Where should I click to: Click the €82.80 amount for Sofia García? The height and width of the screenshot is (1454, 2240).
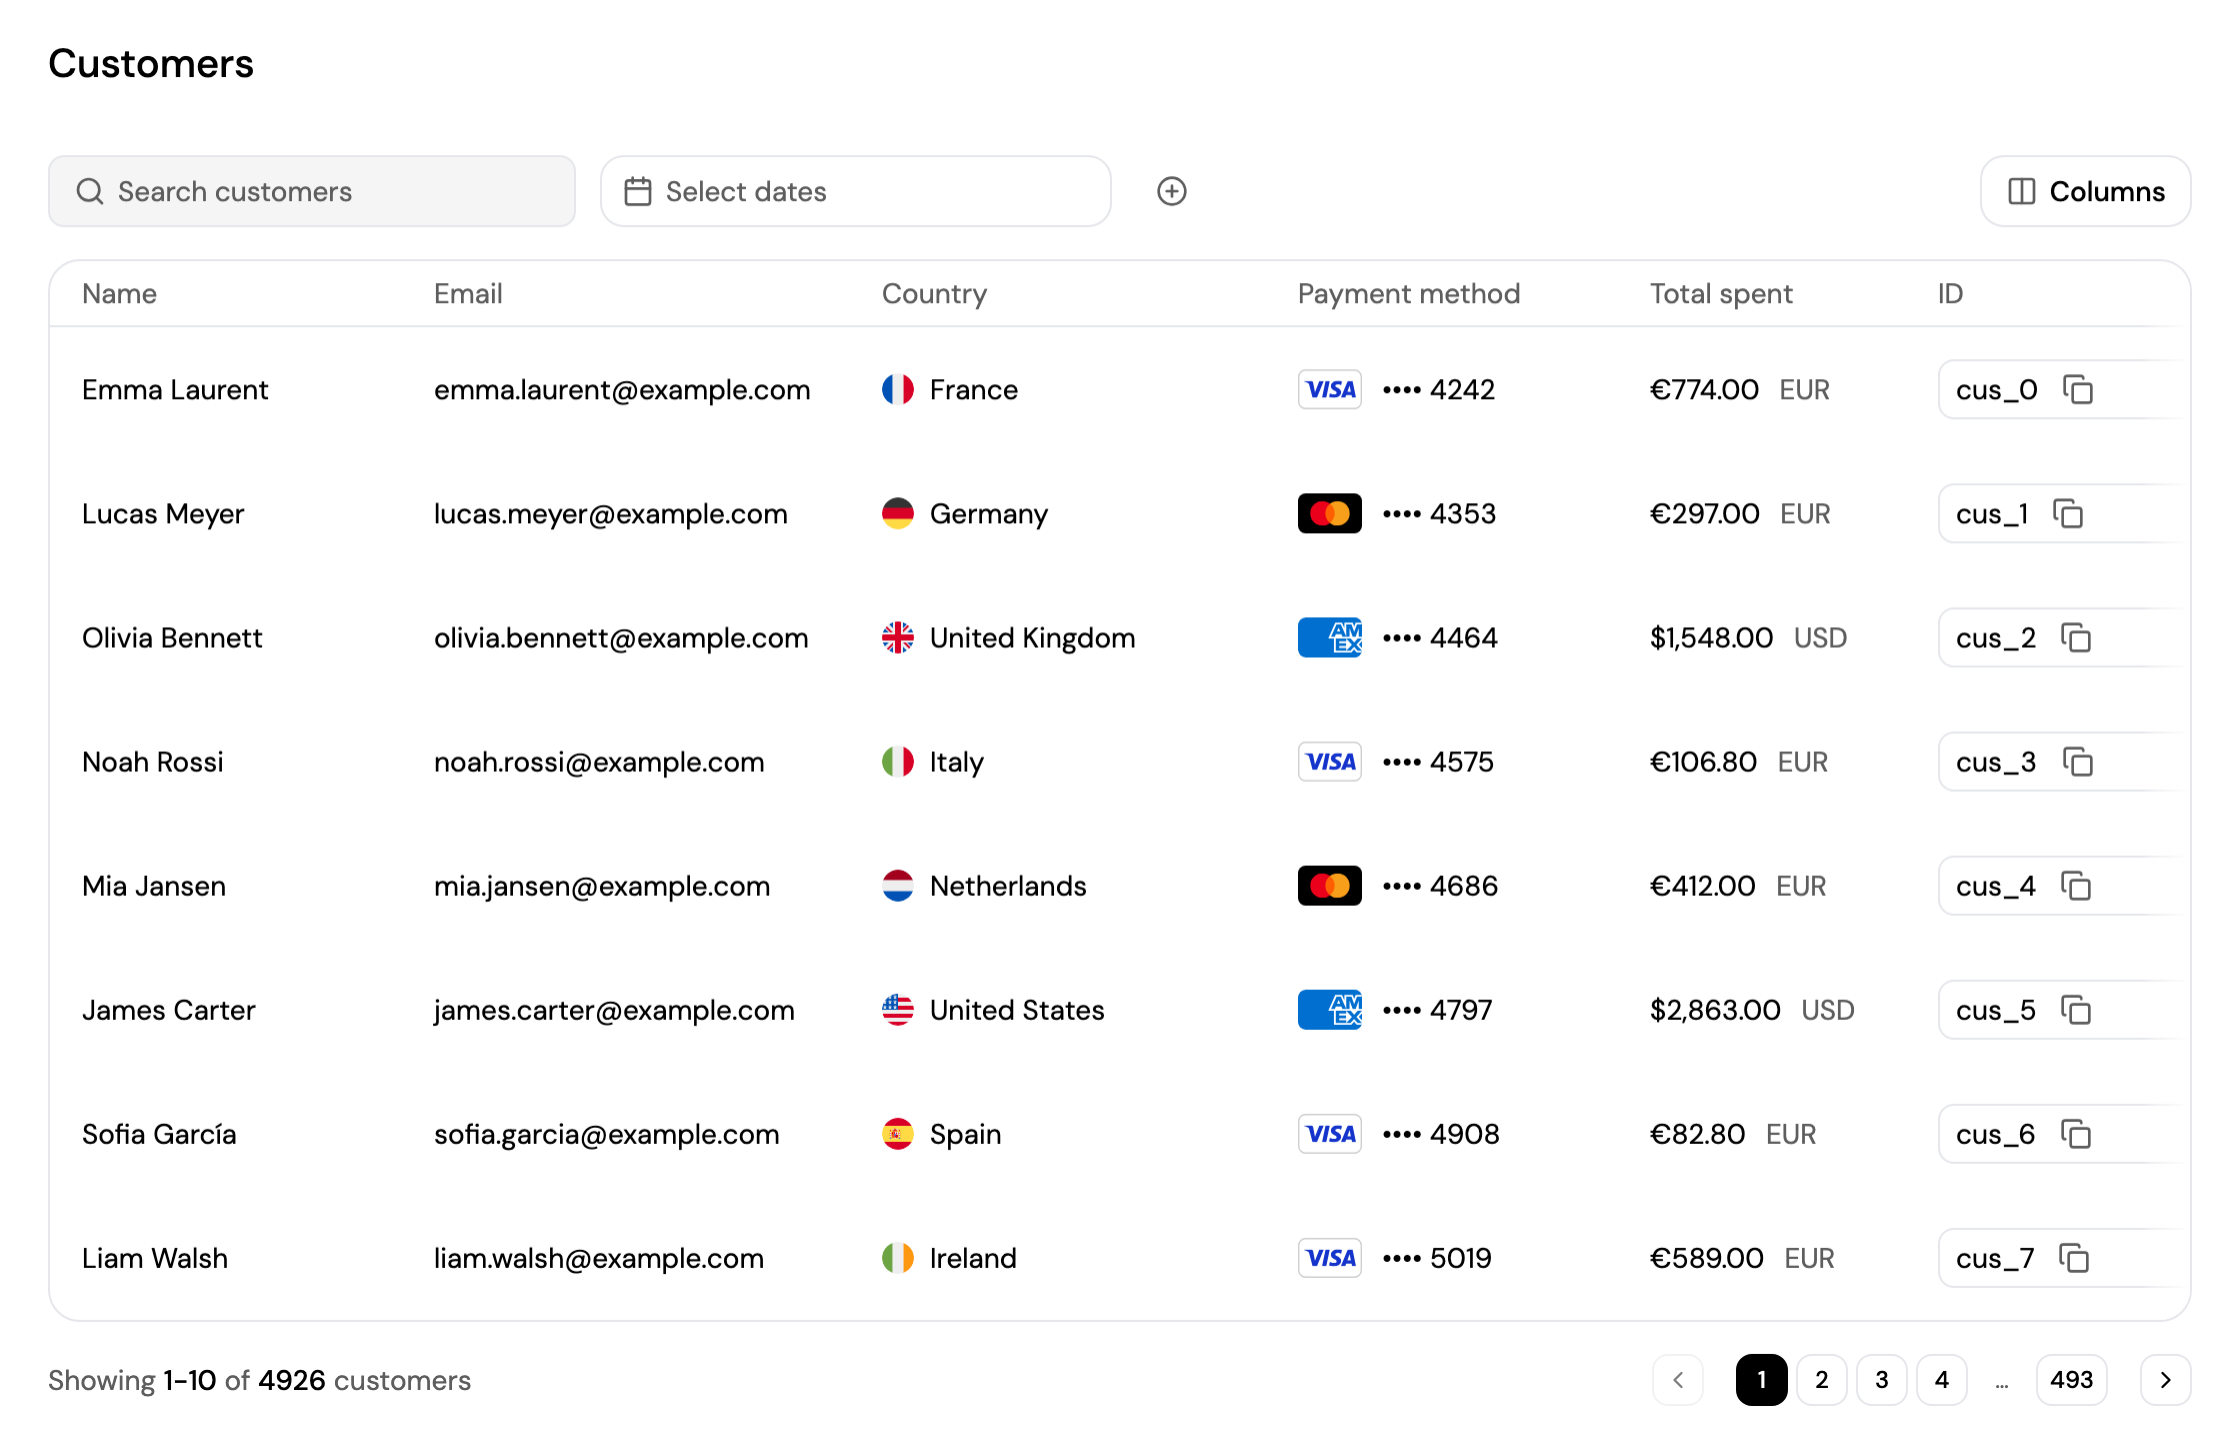click(1697, 1134)
